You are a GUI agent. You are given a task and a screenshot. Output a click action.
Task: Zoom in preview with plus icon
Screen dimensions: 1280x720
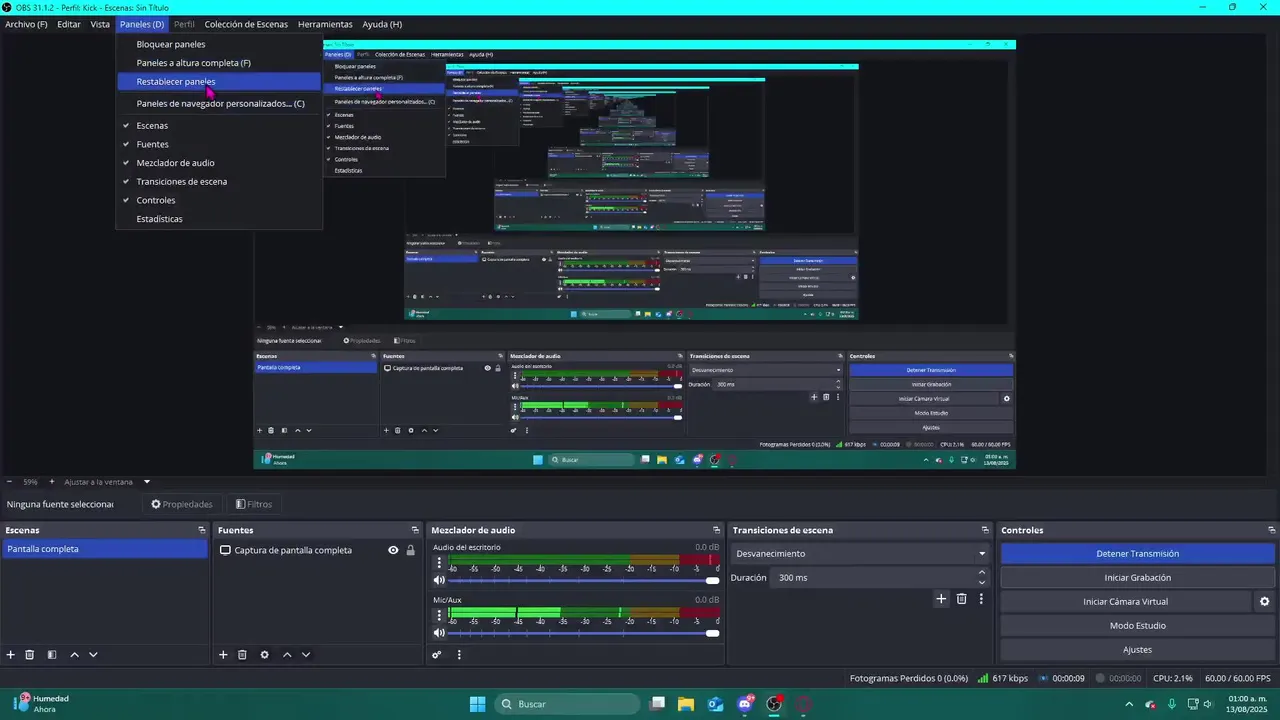[x=51, y=482]
